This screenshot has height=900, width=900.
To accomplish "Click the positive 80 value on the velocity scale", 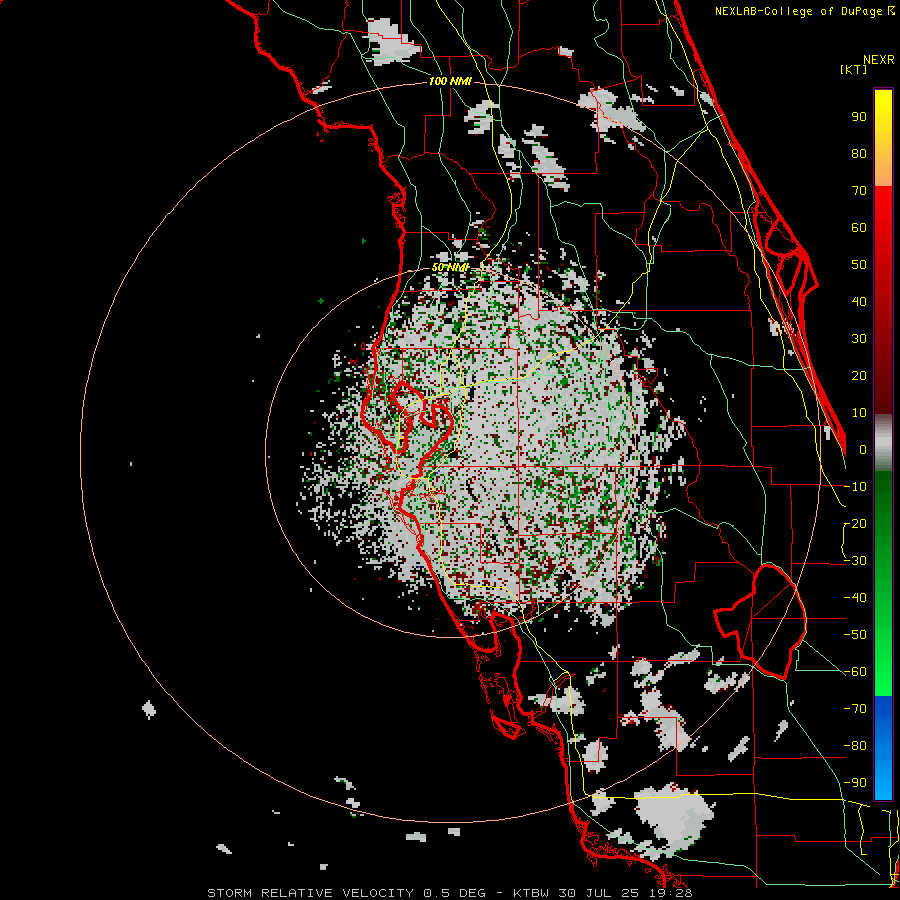I will click(x=859, y=153).
